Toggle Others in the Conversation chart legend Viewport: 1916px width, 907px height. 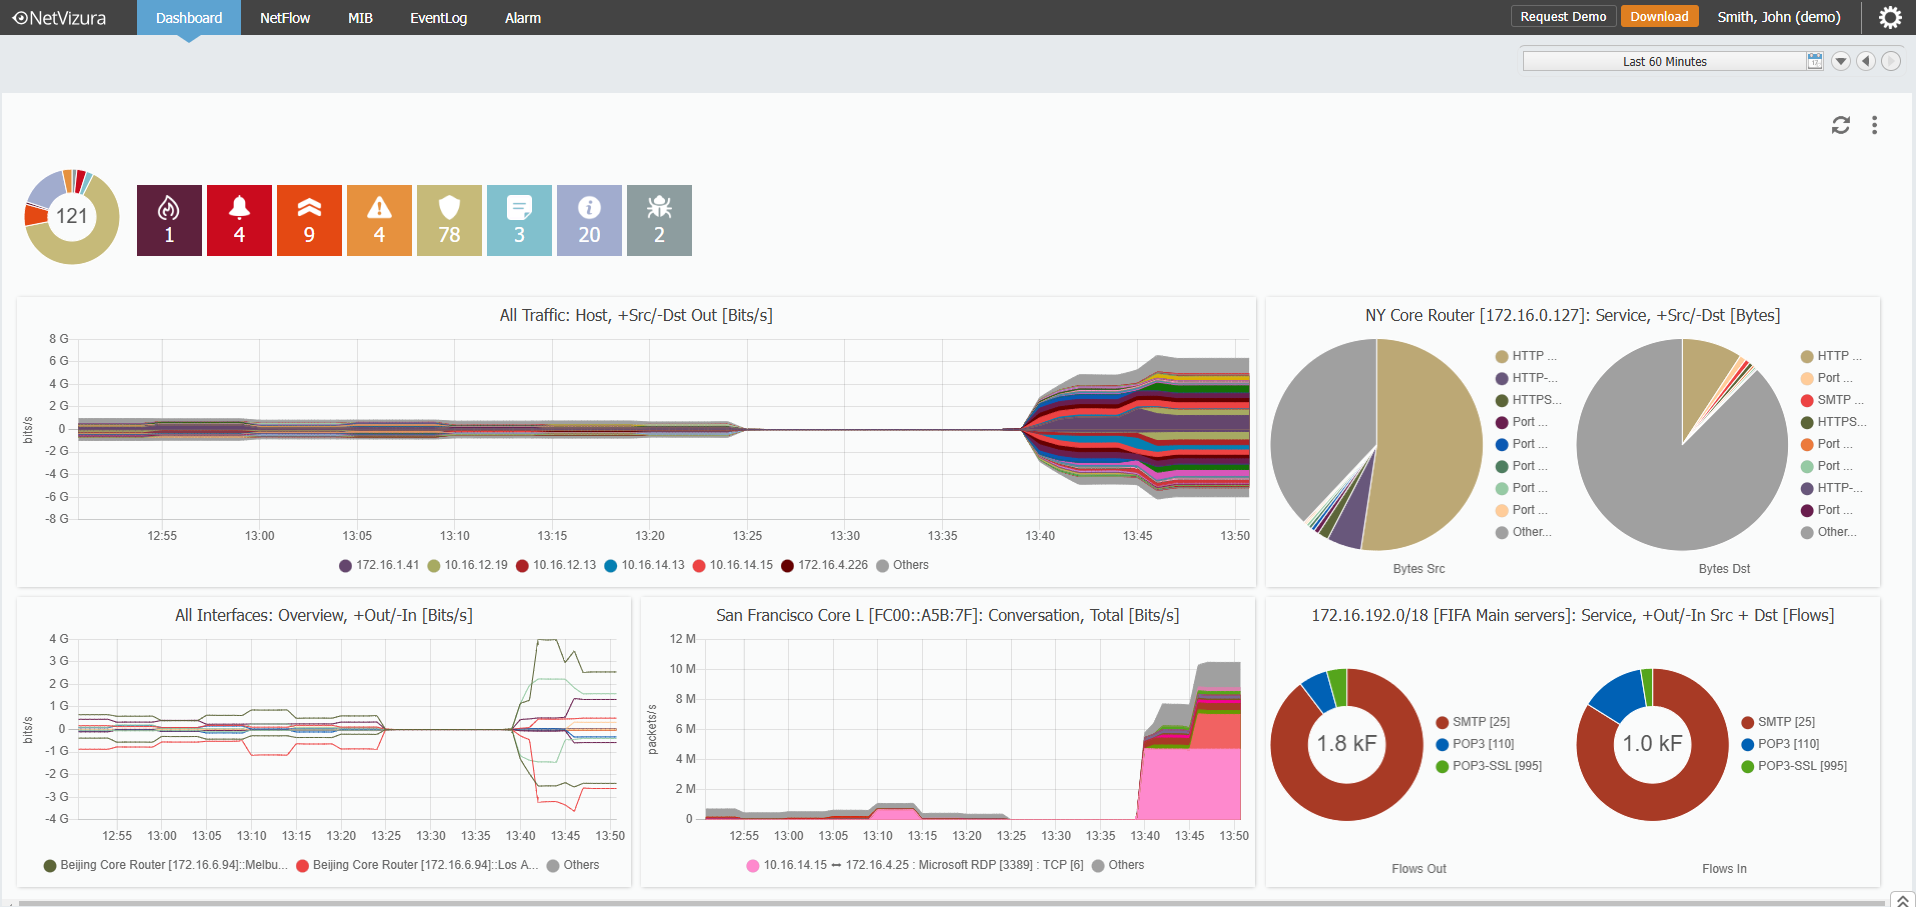pyautogui.click(x=1118, y=865)
